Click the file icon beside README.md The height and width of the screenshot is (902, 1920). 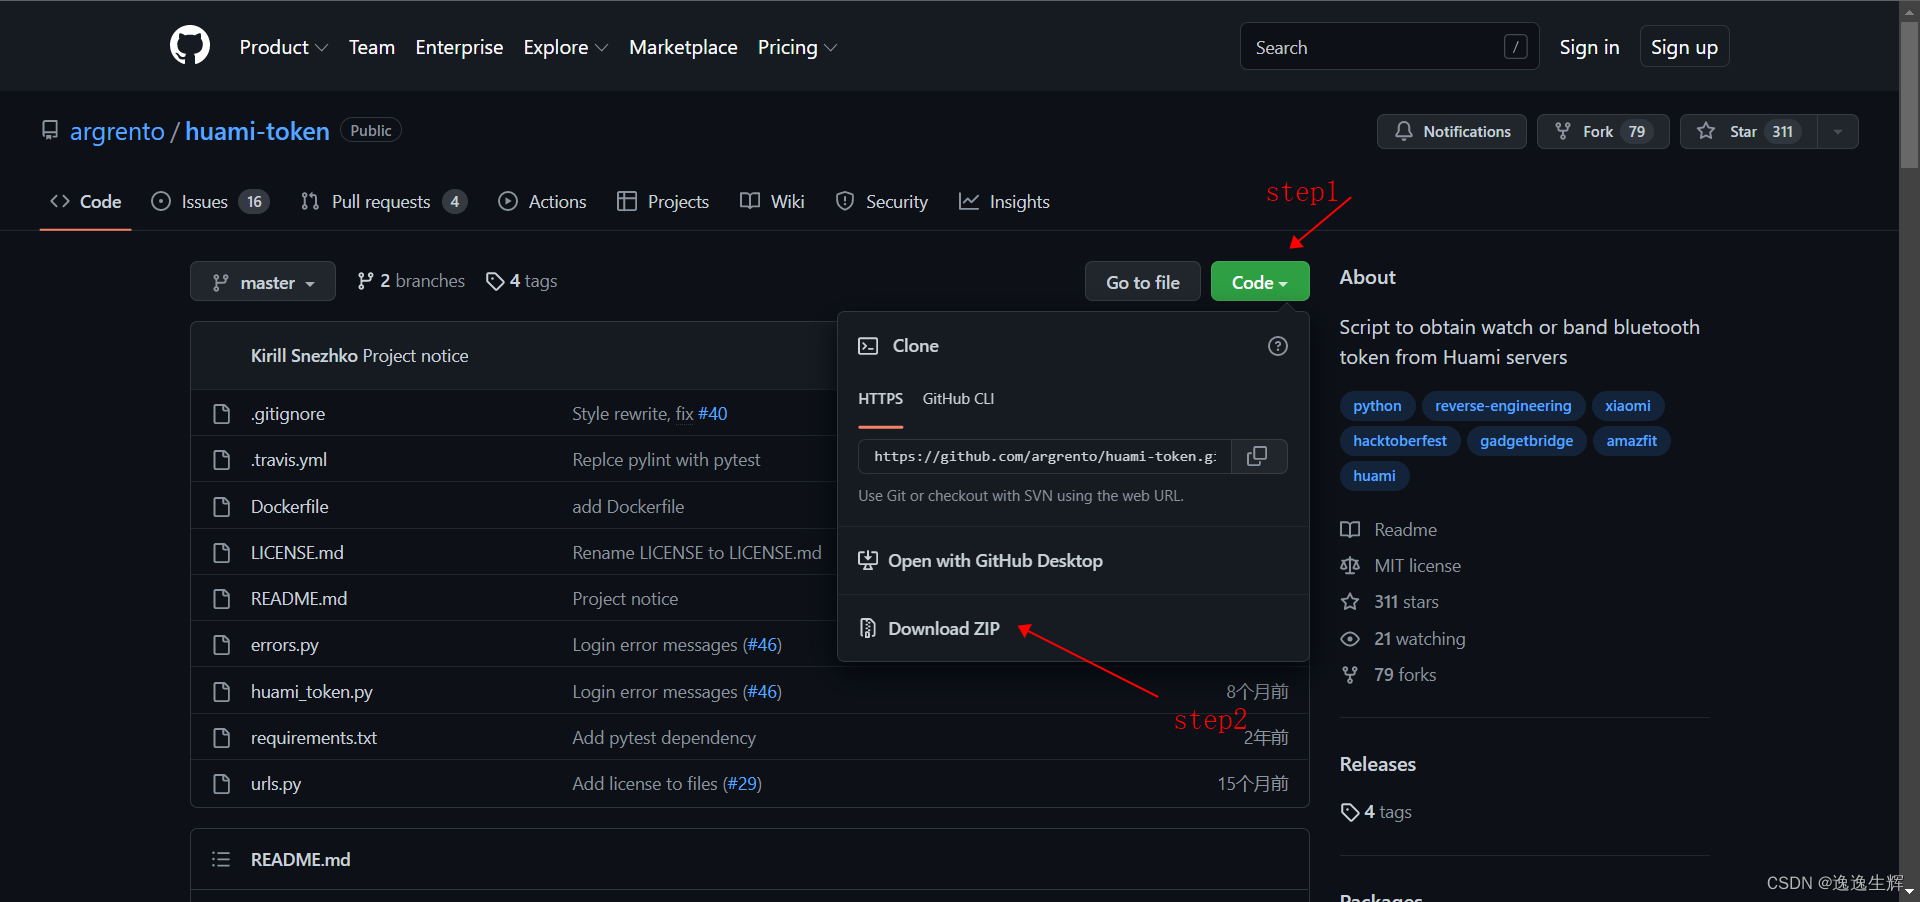[222, 599]
